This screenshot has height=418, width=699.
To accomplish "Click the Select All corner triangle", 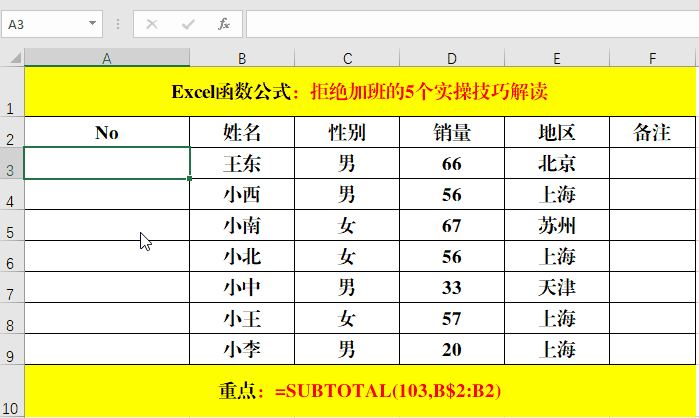I will 15,58.
